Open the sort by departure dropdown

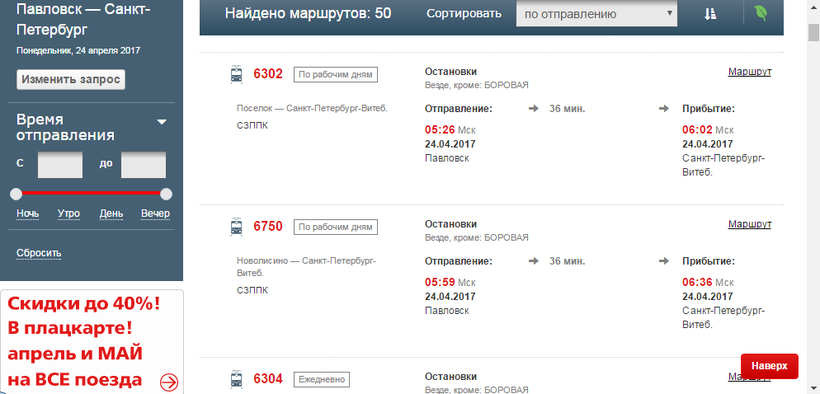tap(596, 14)
